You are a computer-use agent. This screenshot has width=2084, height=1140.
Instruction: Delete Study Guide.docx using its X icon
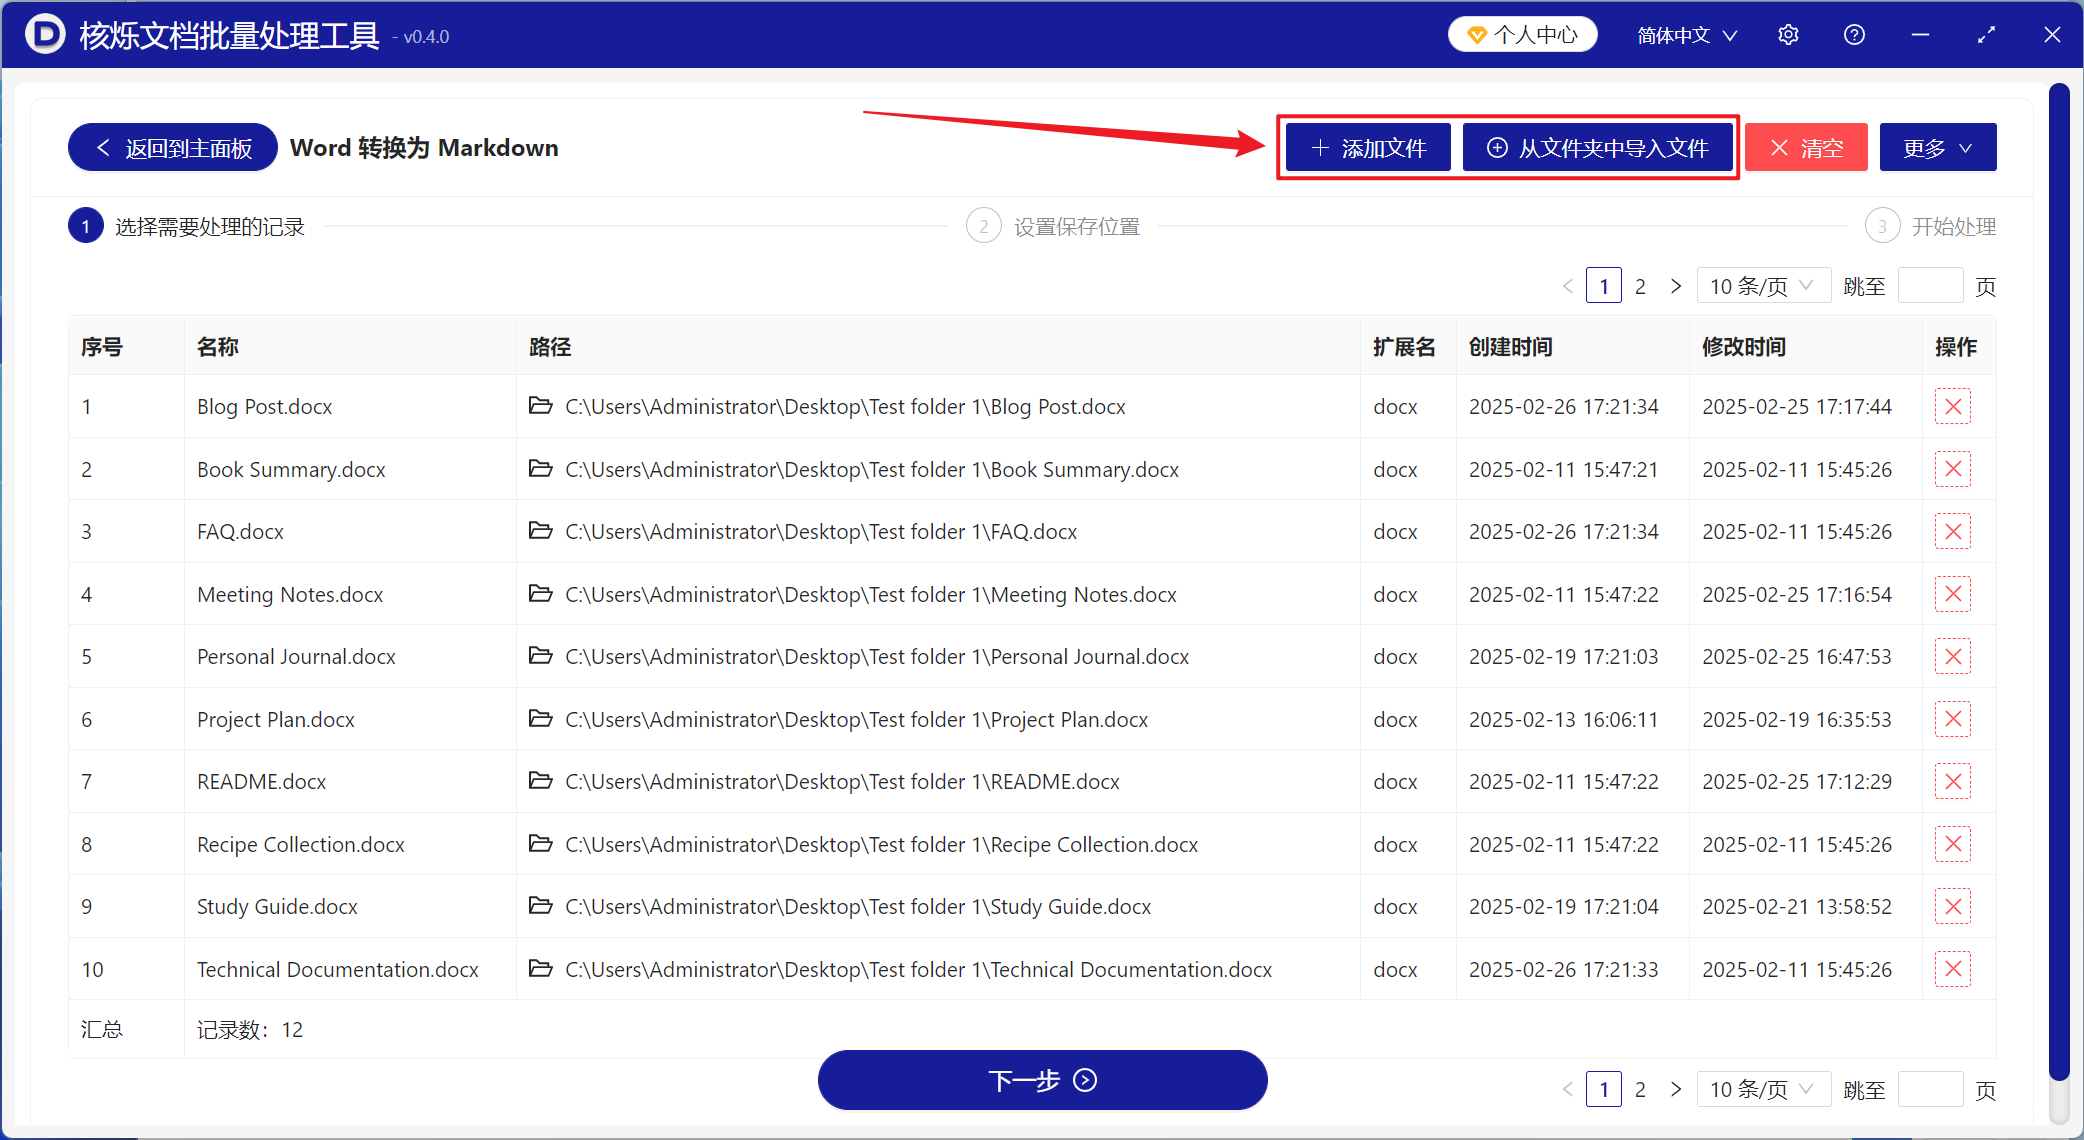(x=1952, y=906)
